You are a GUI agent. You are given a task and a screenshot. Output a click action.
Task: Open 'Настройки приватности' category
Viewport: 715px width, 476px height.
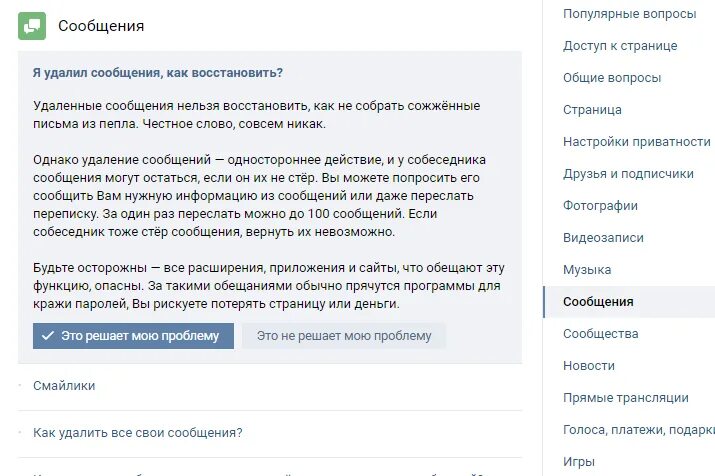(x=636, y=142)
